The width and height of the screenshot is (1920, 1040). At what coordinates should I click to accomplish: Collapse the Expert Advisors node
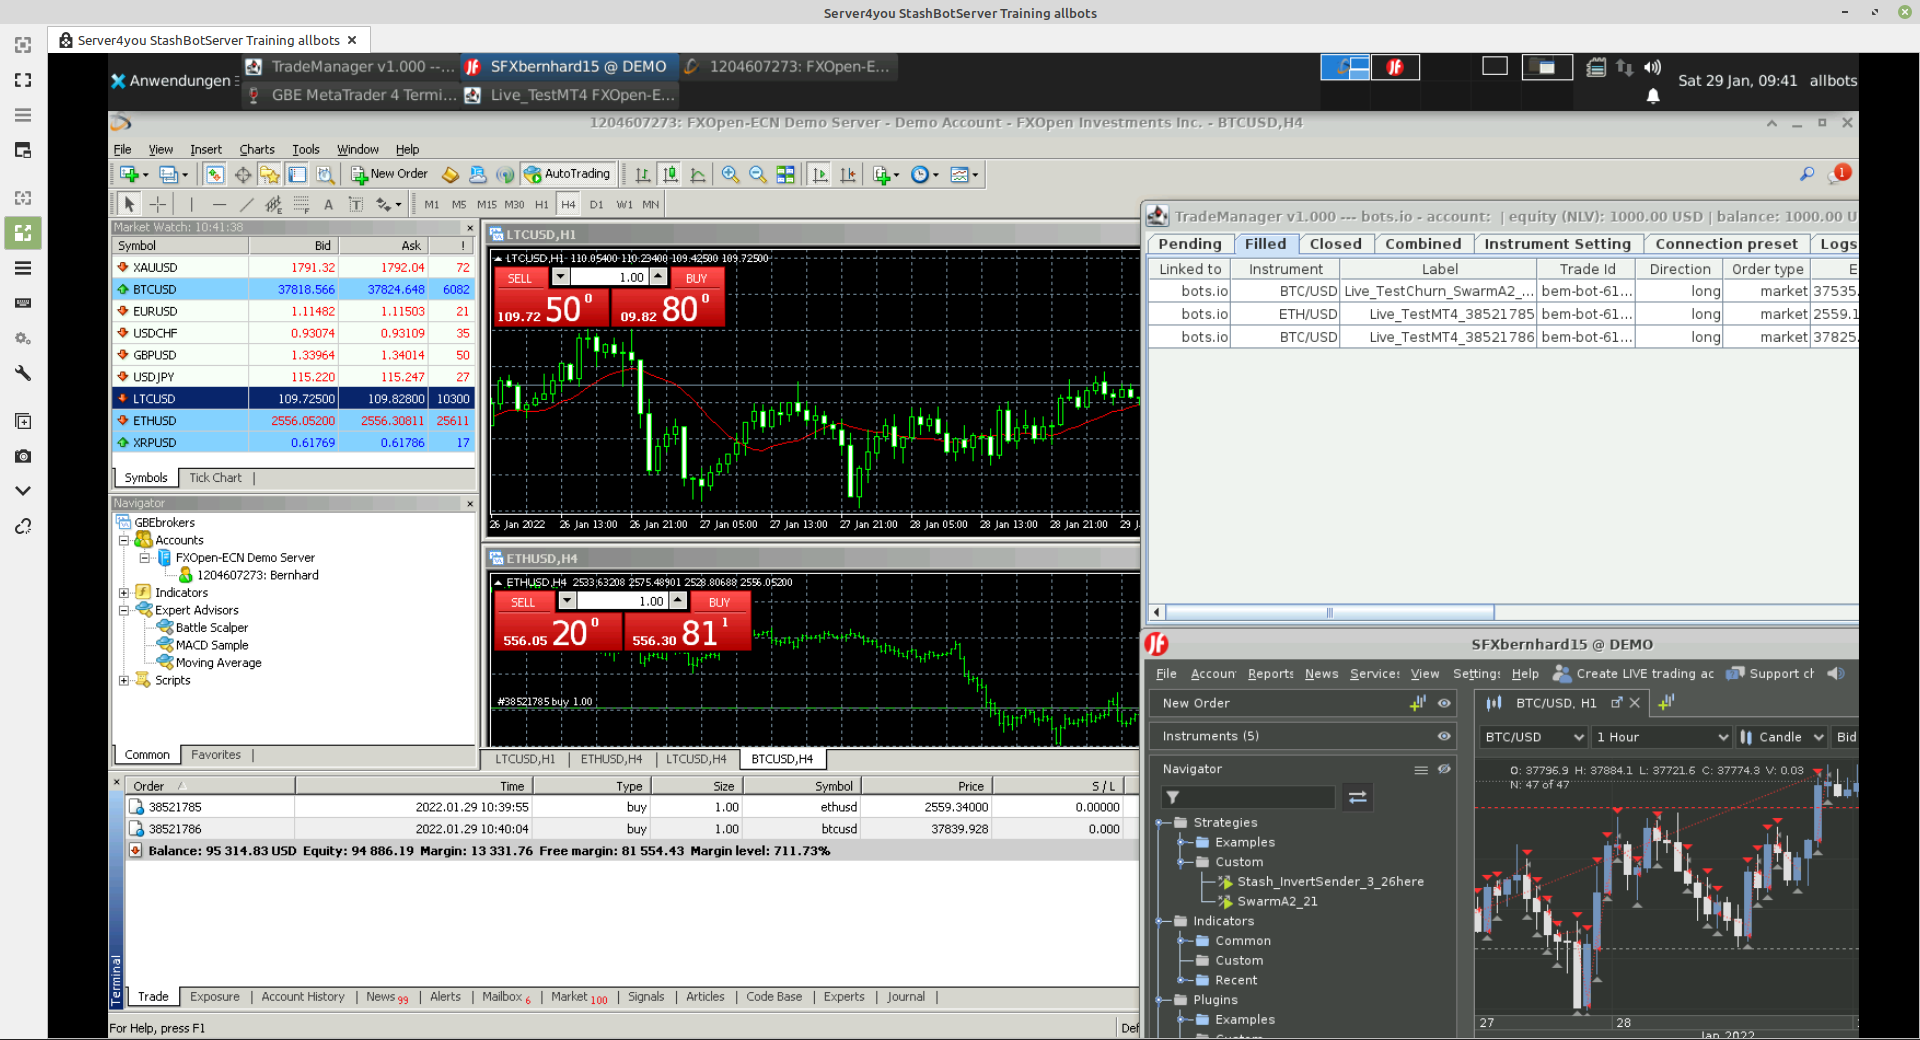click(124, 610)
